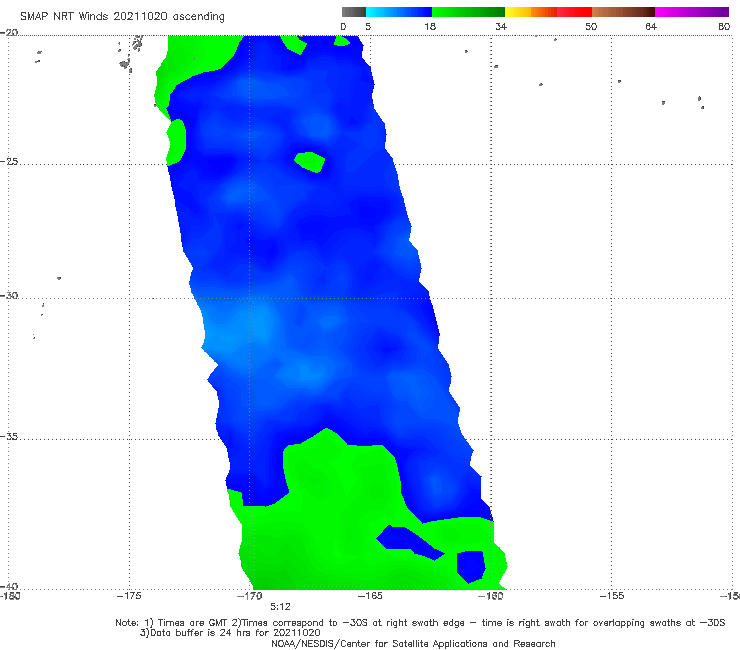Image resolution: width=740 pixels, height=650 pixels.
Task: Click the color bar label '50'
Action: [x=591, y=26]
